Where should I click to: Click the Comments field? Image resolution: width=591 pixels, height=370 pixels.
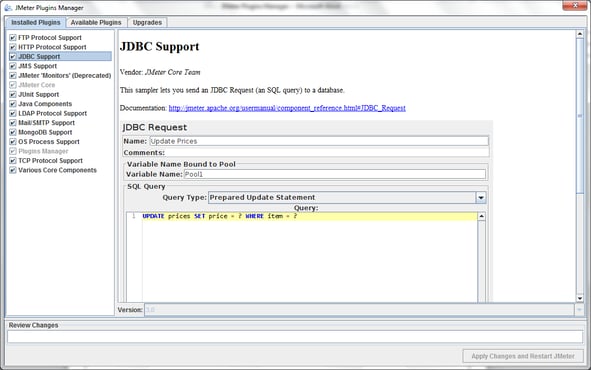coord(327,153)
